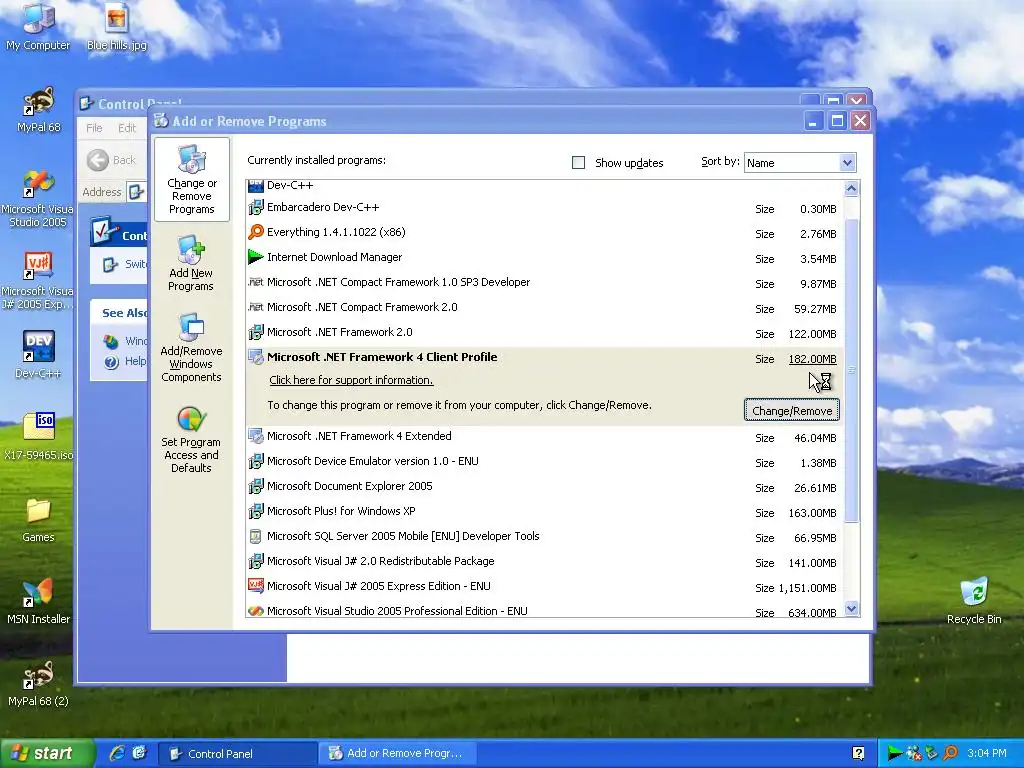Click the SQL Server 2005 Mobile icon
Image resolution: width=1024 pixels, height=768 pixels.
[x=256, y=537]
